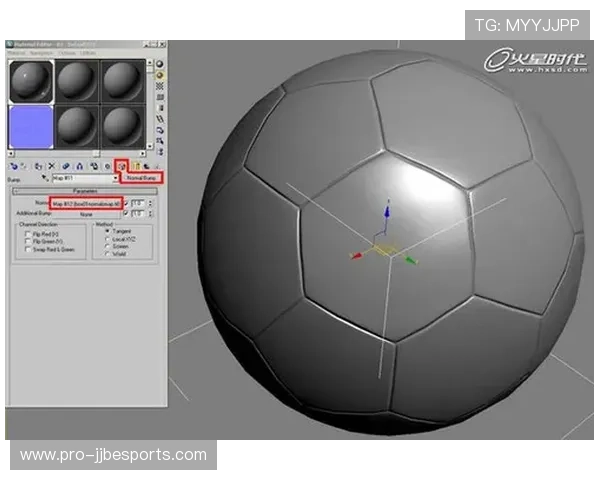Click Assign Material to Selection icon

click(x=38, y=166)
